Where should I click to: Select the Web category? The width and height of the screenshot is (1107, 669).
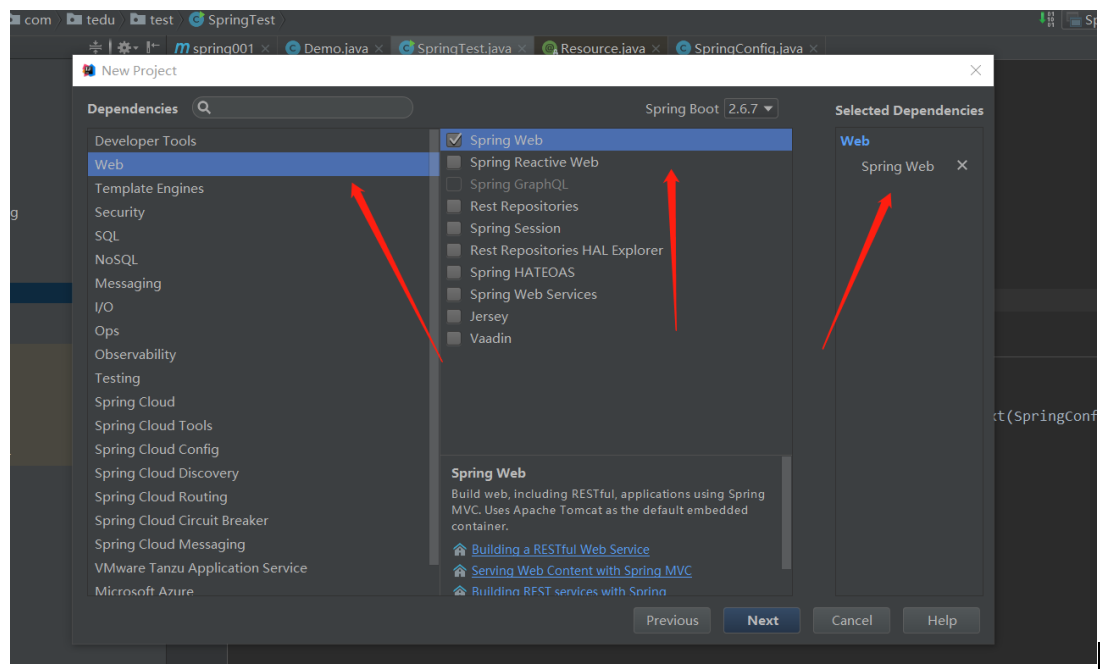tap(258, 164)
